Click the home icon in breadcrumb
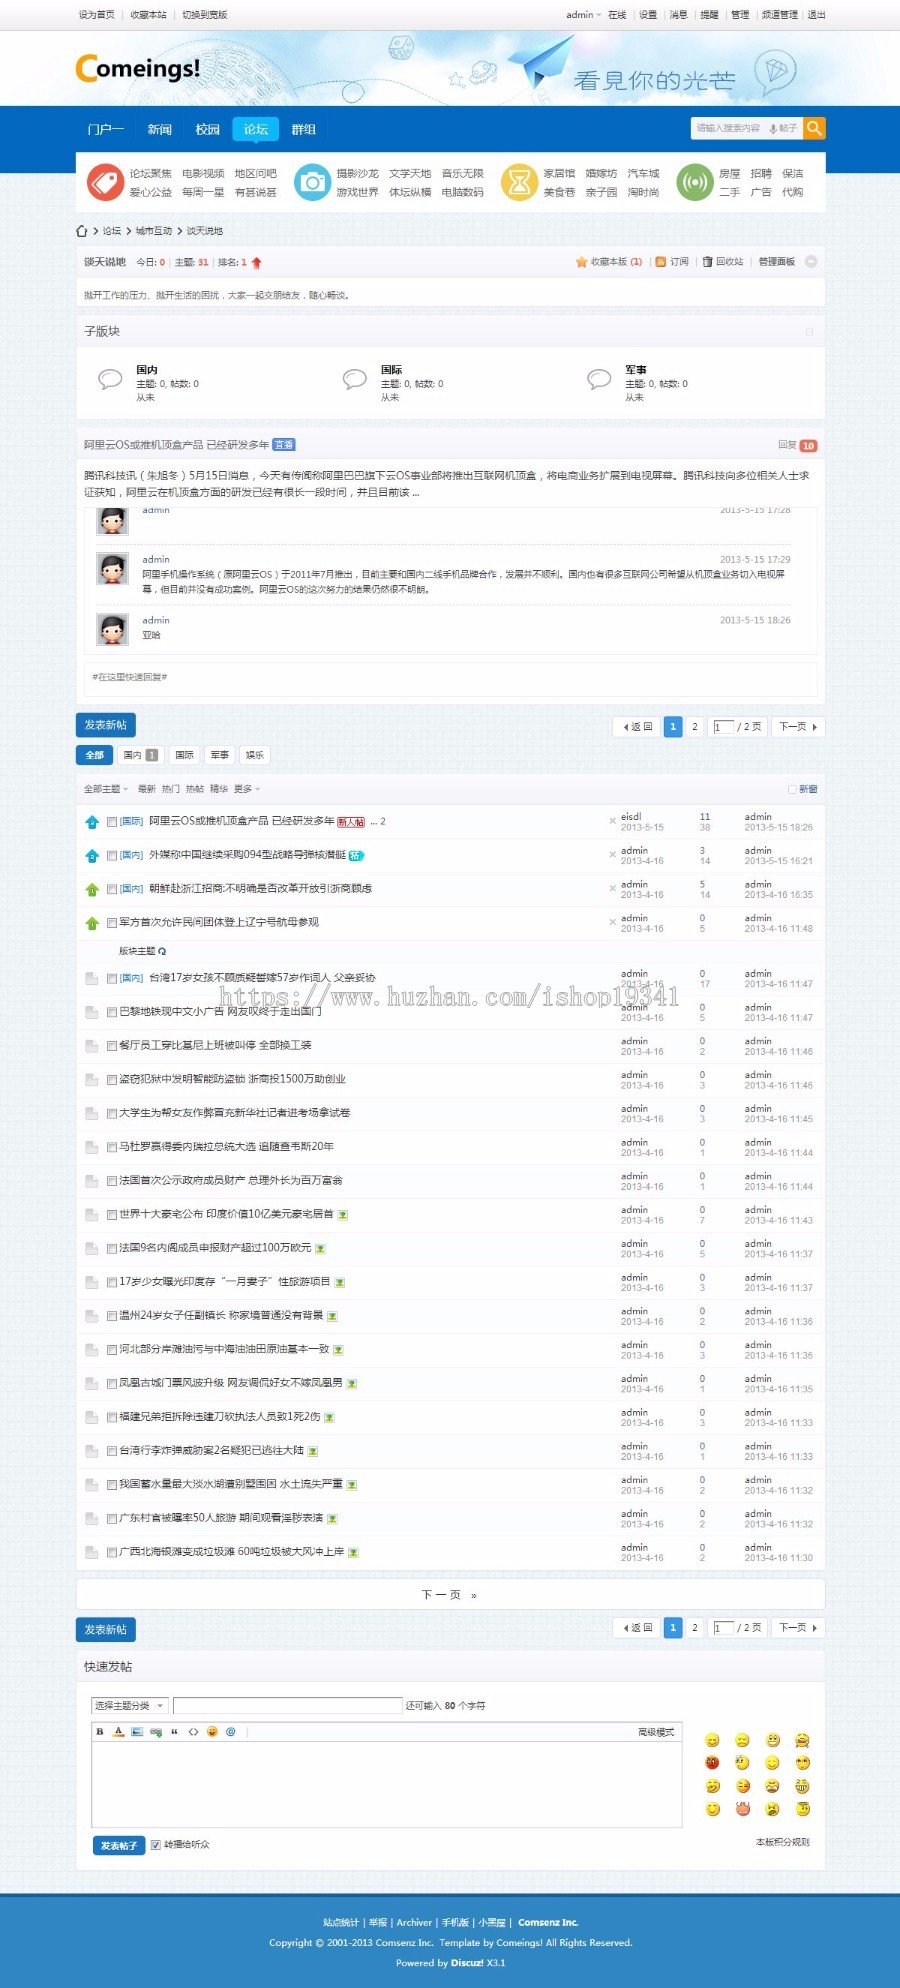The height and width of the screenshot is (1988, 900). (x=82, y=231)
